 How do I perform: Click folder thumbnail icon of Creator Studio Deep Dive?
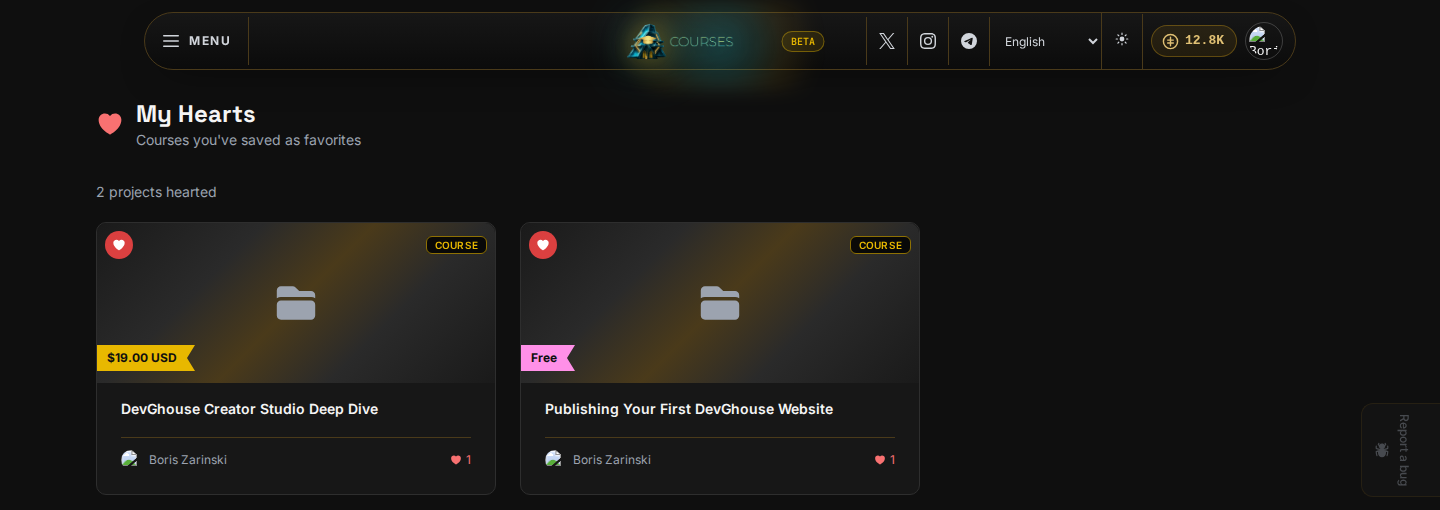[x=296, y=303]
